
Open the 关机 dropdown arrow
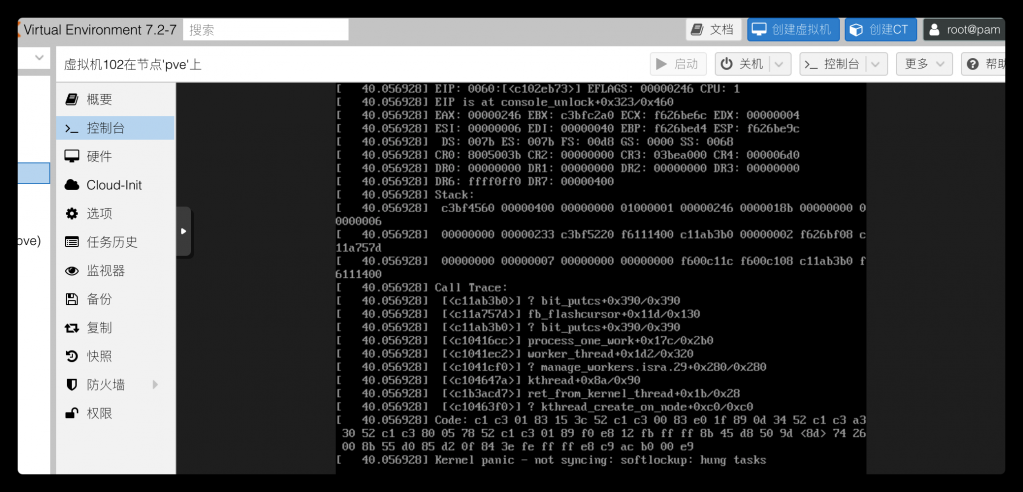click(x=781, y=64)
